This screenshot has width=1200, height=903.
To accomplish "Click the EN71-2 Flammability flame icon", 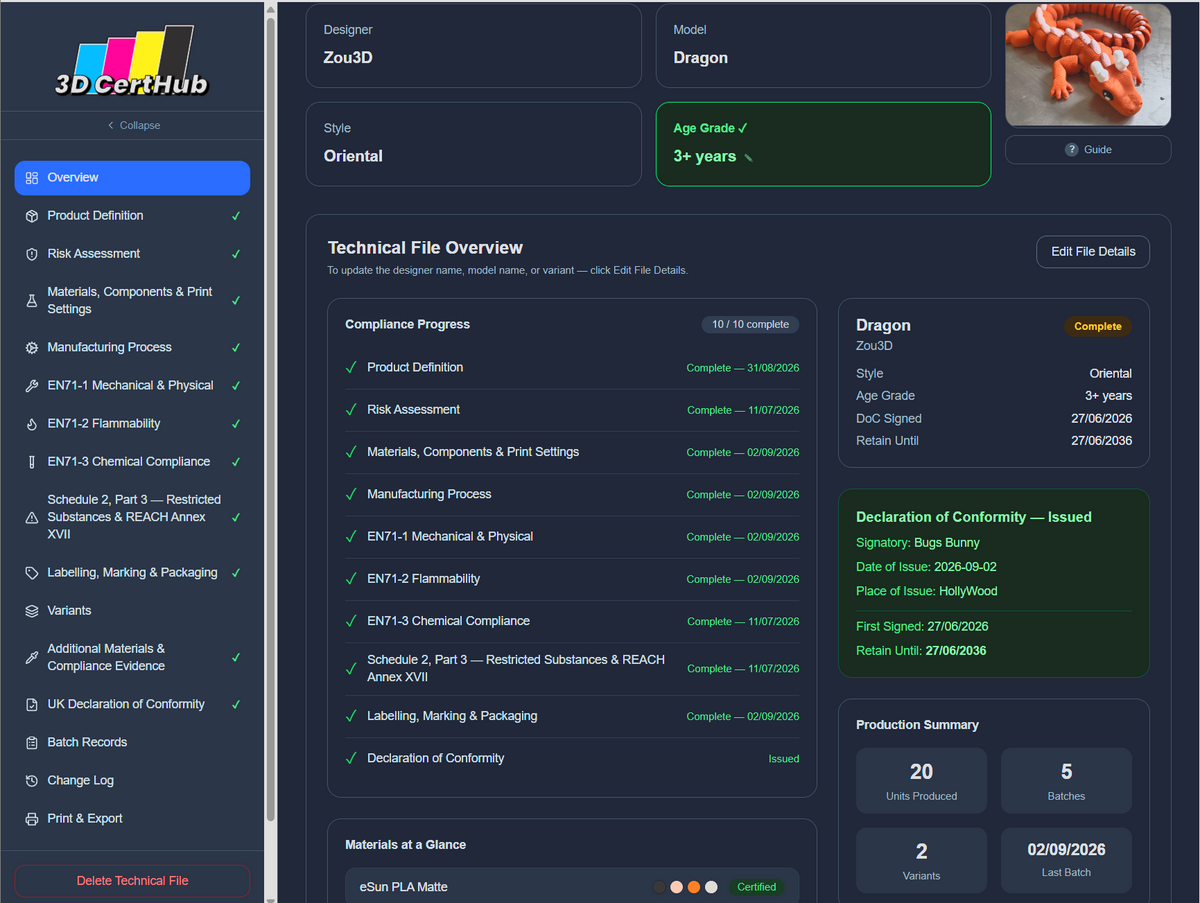I will pos(31,424).
